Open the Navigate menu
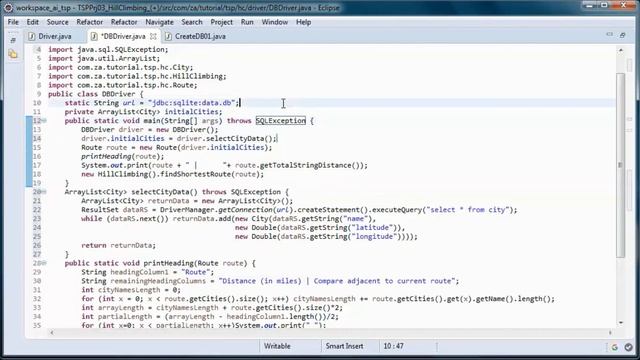The width and height of the screenshot is (640, 360). [x=159, y=22]
